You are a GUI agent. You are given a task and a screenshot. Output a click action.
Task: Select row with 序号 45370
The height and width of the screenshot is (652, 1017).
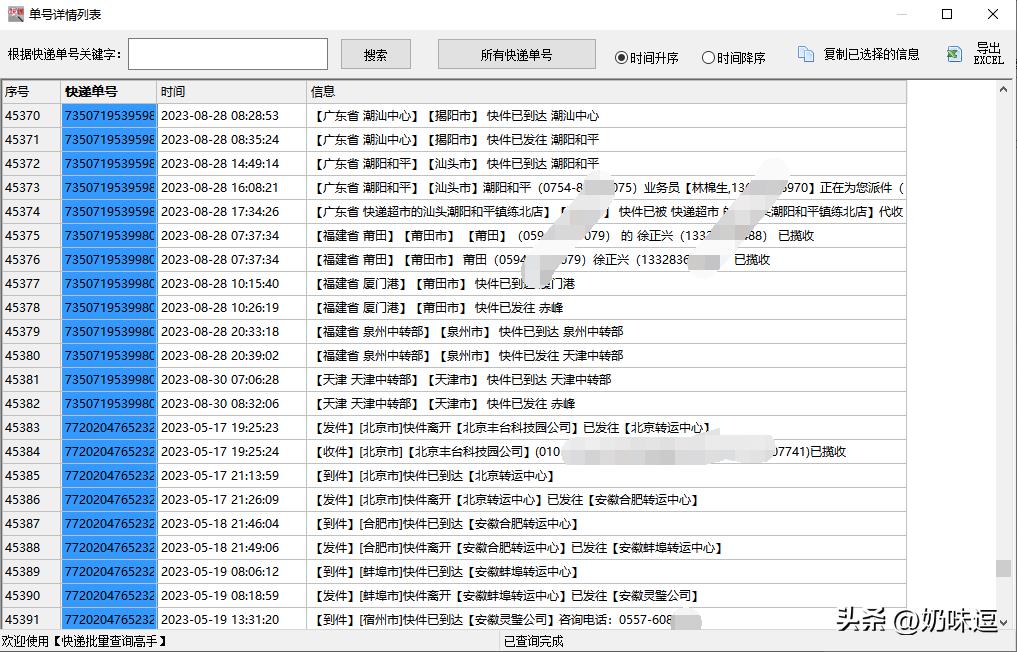tap(30, 116)
